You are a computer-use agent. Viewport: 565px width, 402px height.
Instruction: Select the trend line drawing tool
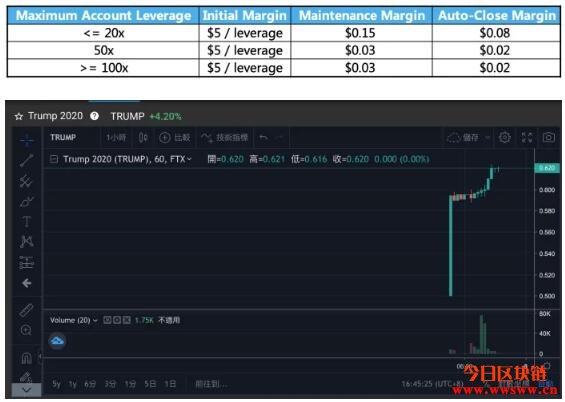27,160
